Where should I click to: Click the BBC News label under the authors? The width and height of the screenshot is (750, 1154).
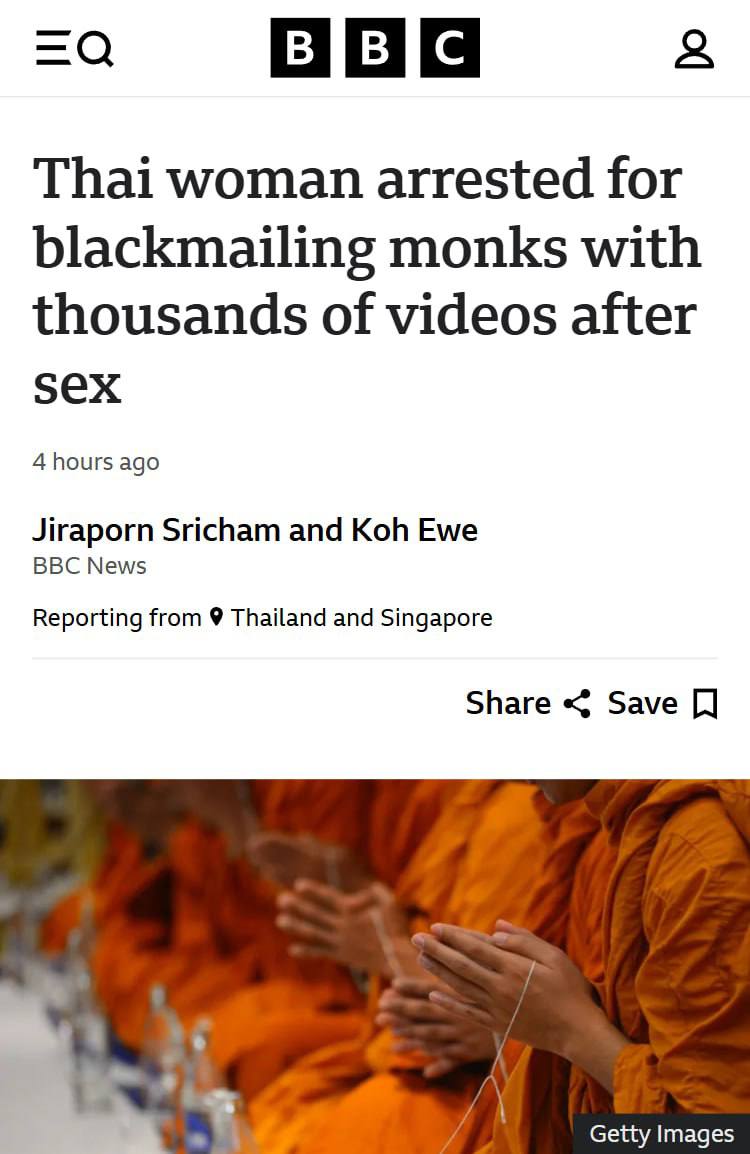coord(89,565)
